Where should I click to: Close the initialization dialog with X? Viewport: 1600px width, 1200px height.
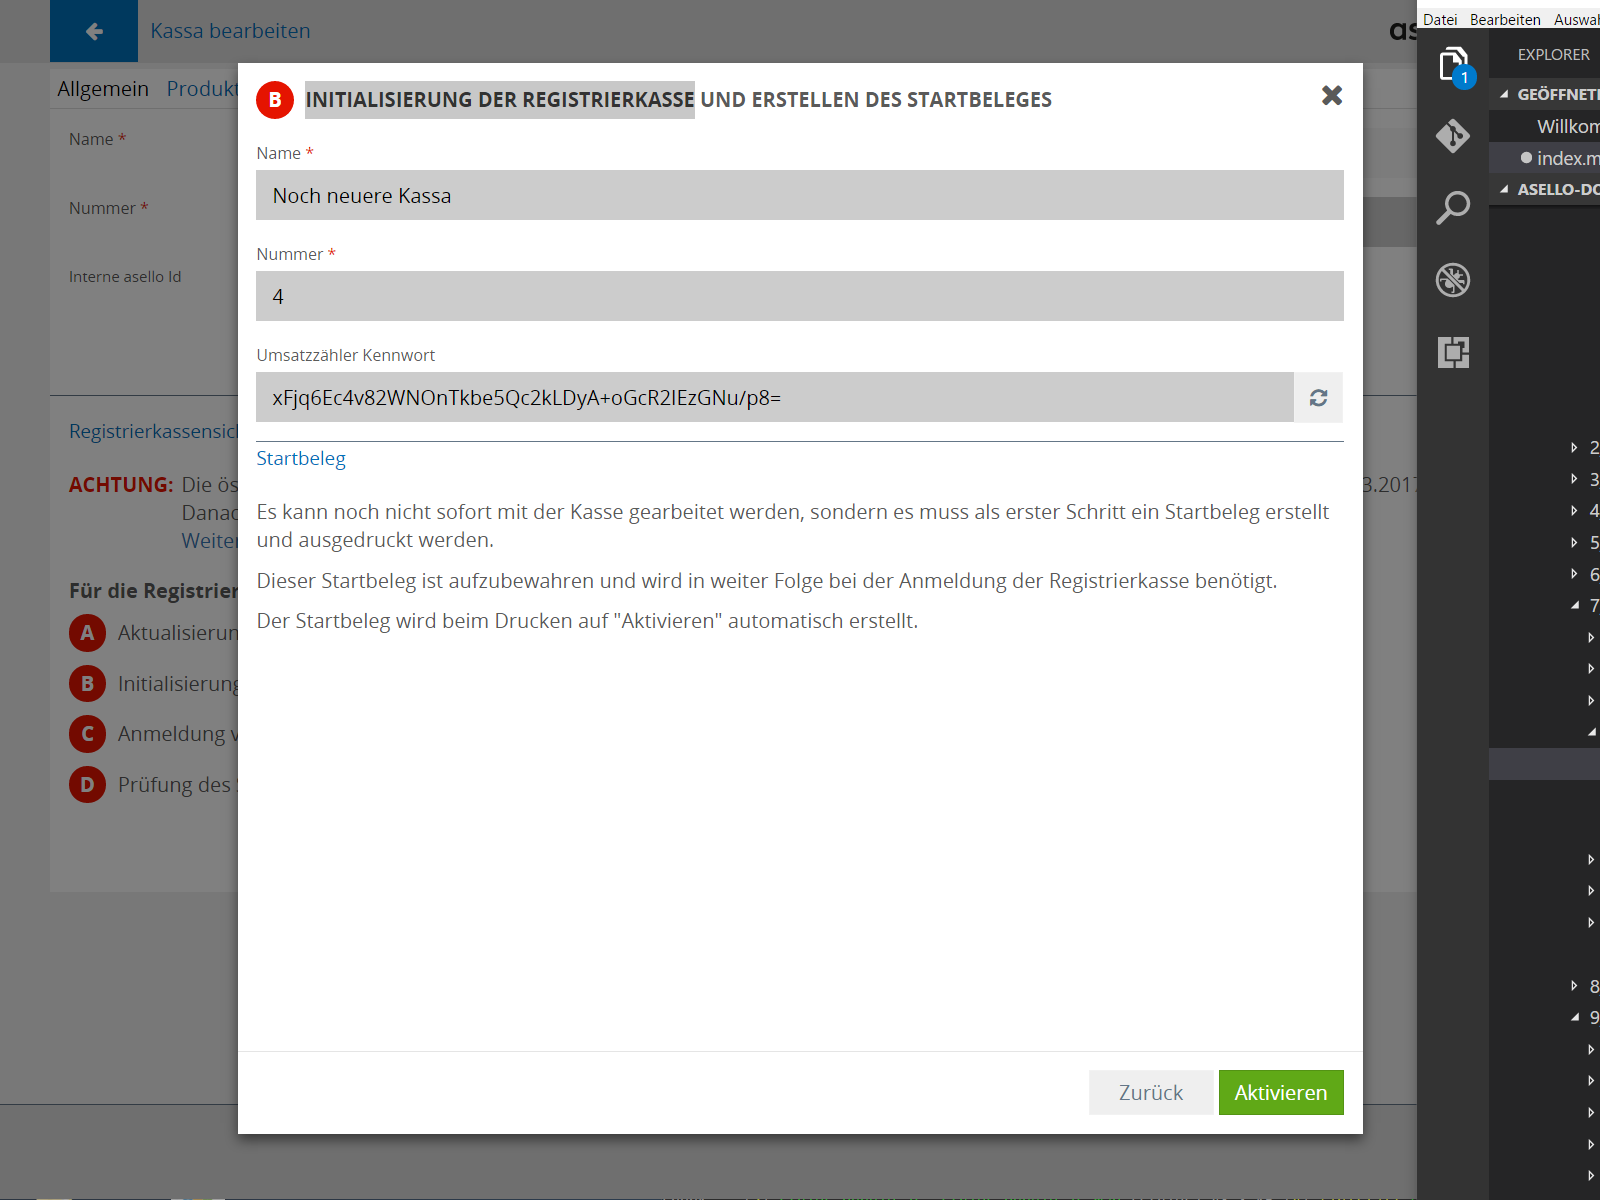[1331, 96]
